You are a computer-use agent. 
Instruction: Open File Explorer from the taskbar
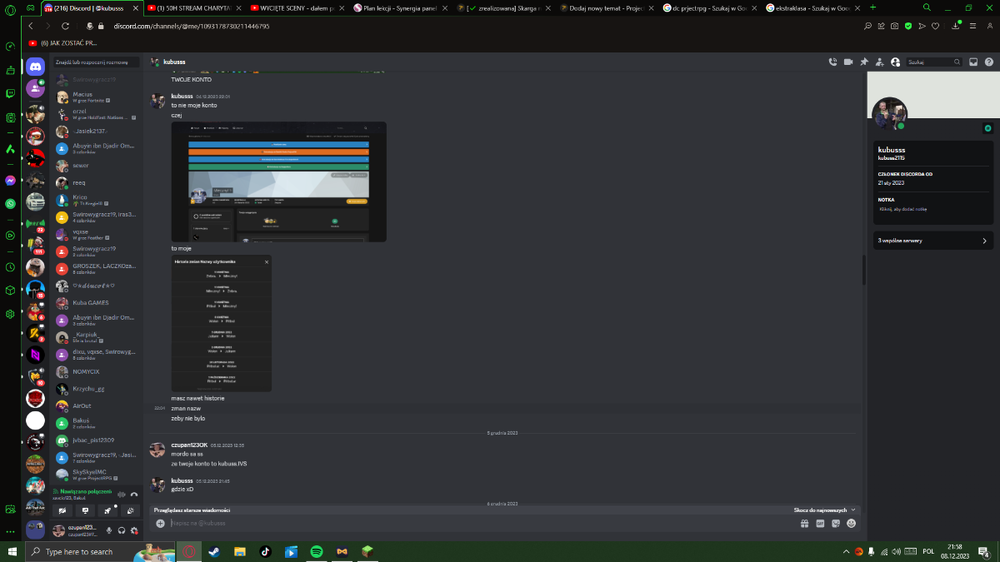[x=240, y=551]
